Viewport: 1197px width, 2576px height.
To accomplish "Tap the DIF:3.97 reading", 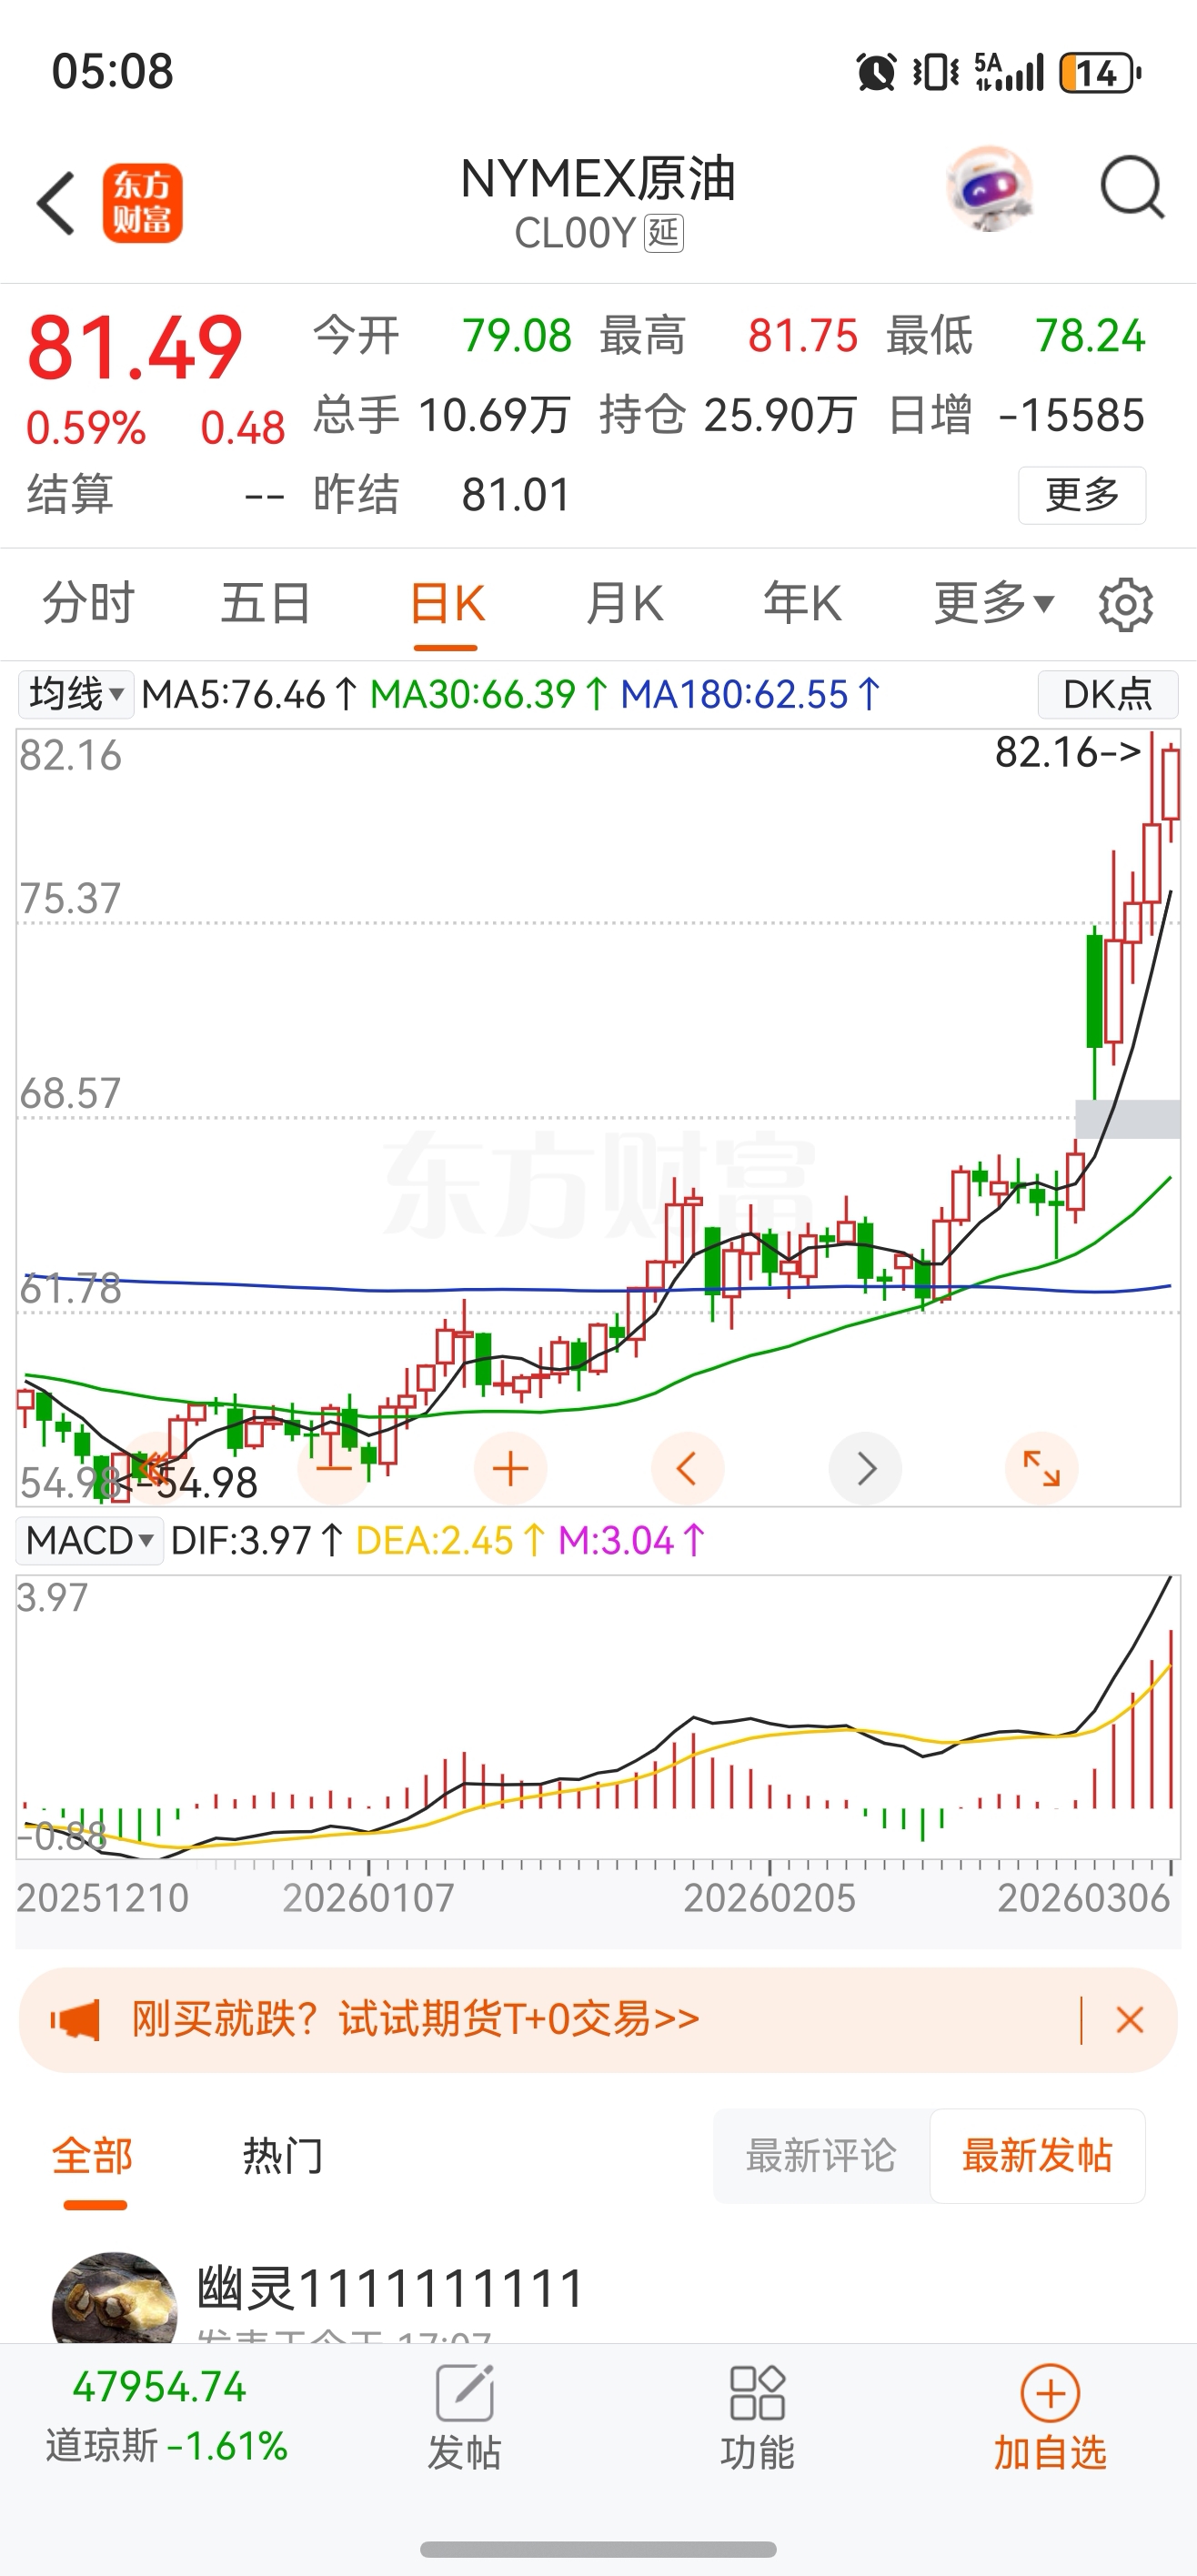I will [258, 1541].
